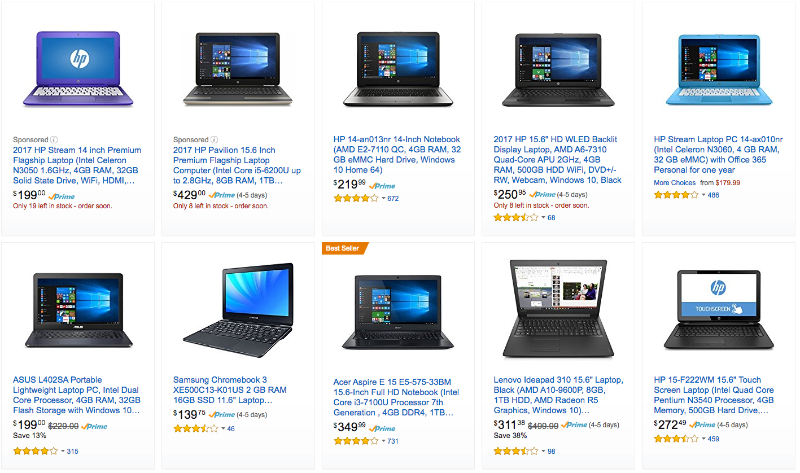The width and height of the screenshot is (800, 473).
Task: Open More Choices from $179.99 link
Action: [x=697, y=183]
